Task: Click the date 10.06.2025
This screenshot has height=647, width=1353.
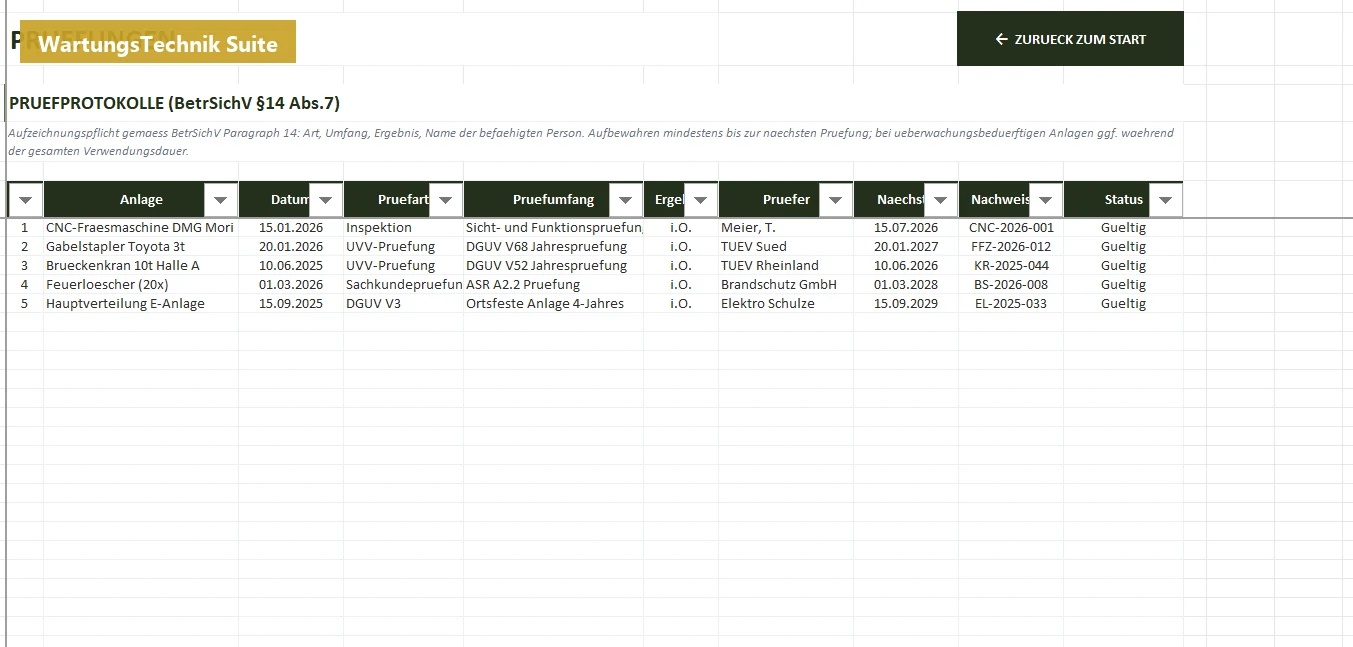Action: coord(291,265)
